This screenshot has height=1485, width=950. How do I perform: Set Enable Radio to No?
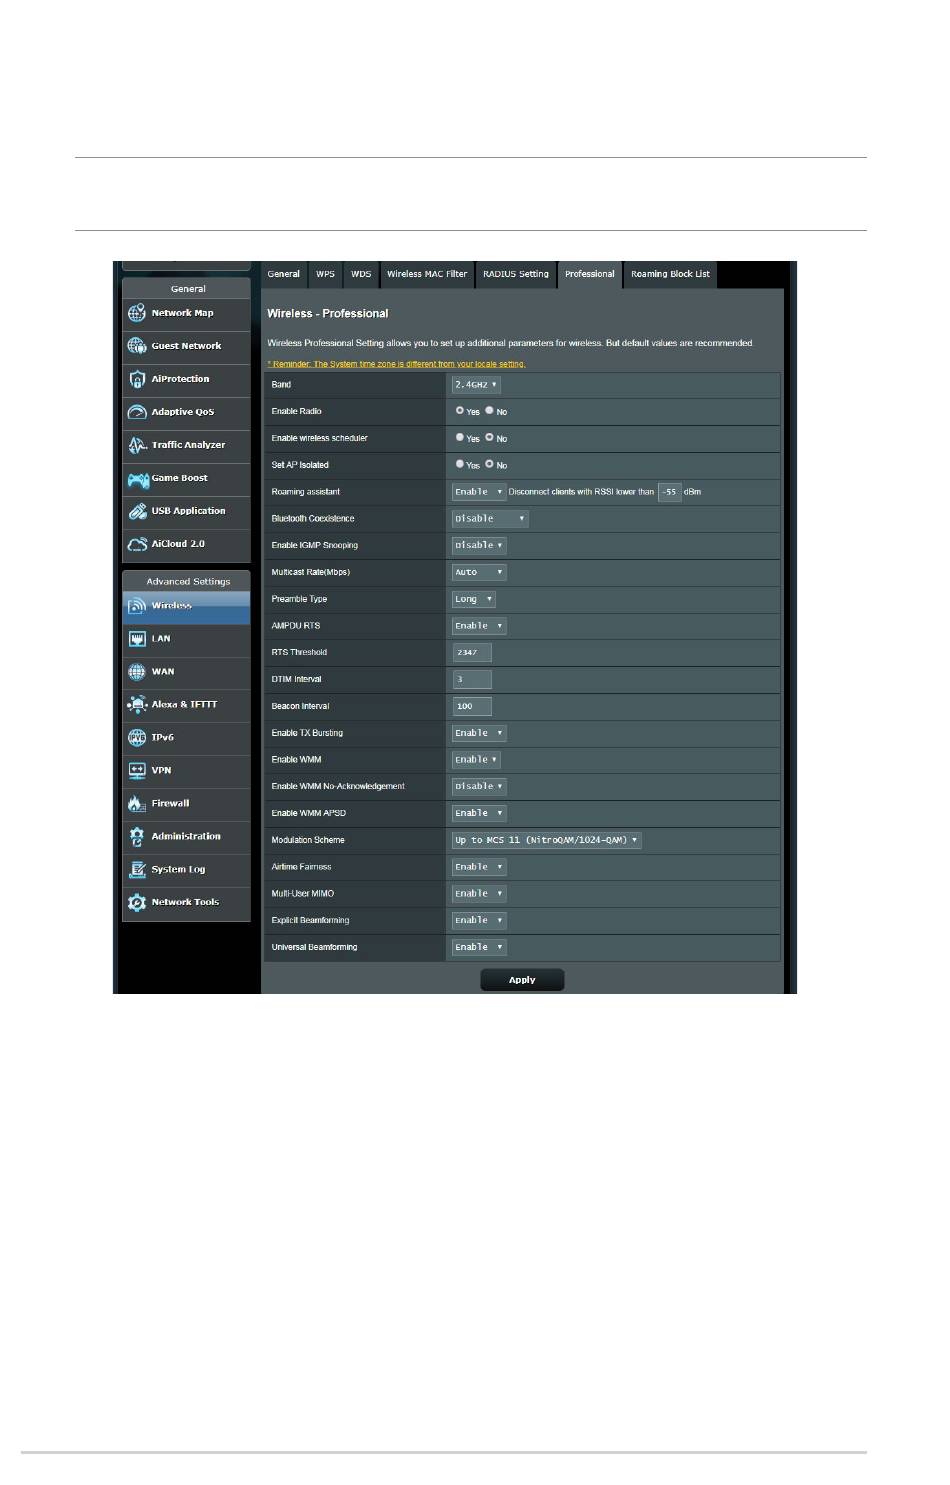pos(489,411)
